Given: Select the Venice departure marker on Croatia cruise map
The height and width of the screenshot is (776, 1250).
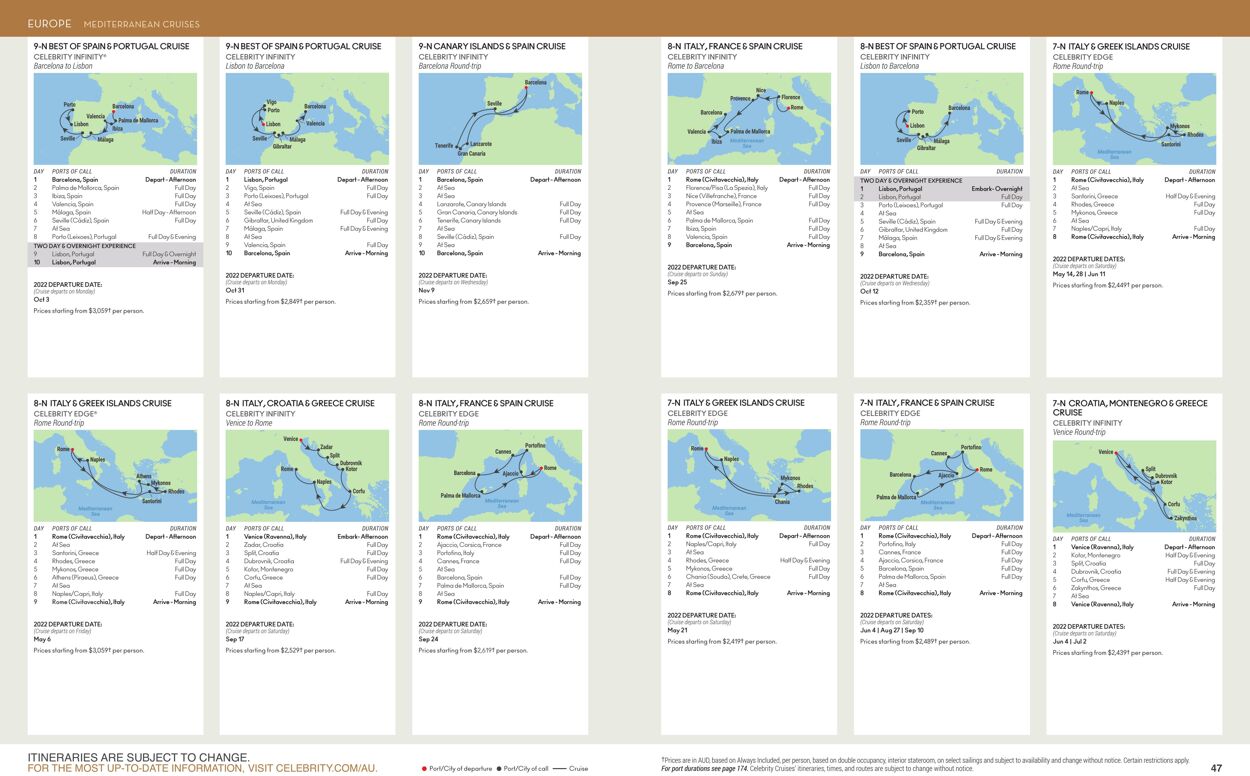Looking at the screenshot, I should coord(1116,453).
